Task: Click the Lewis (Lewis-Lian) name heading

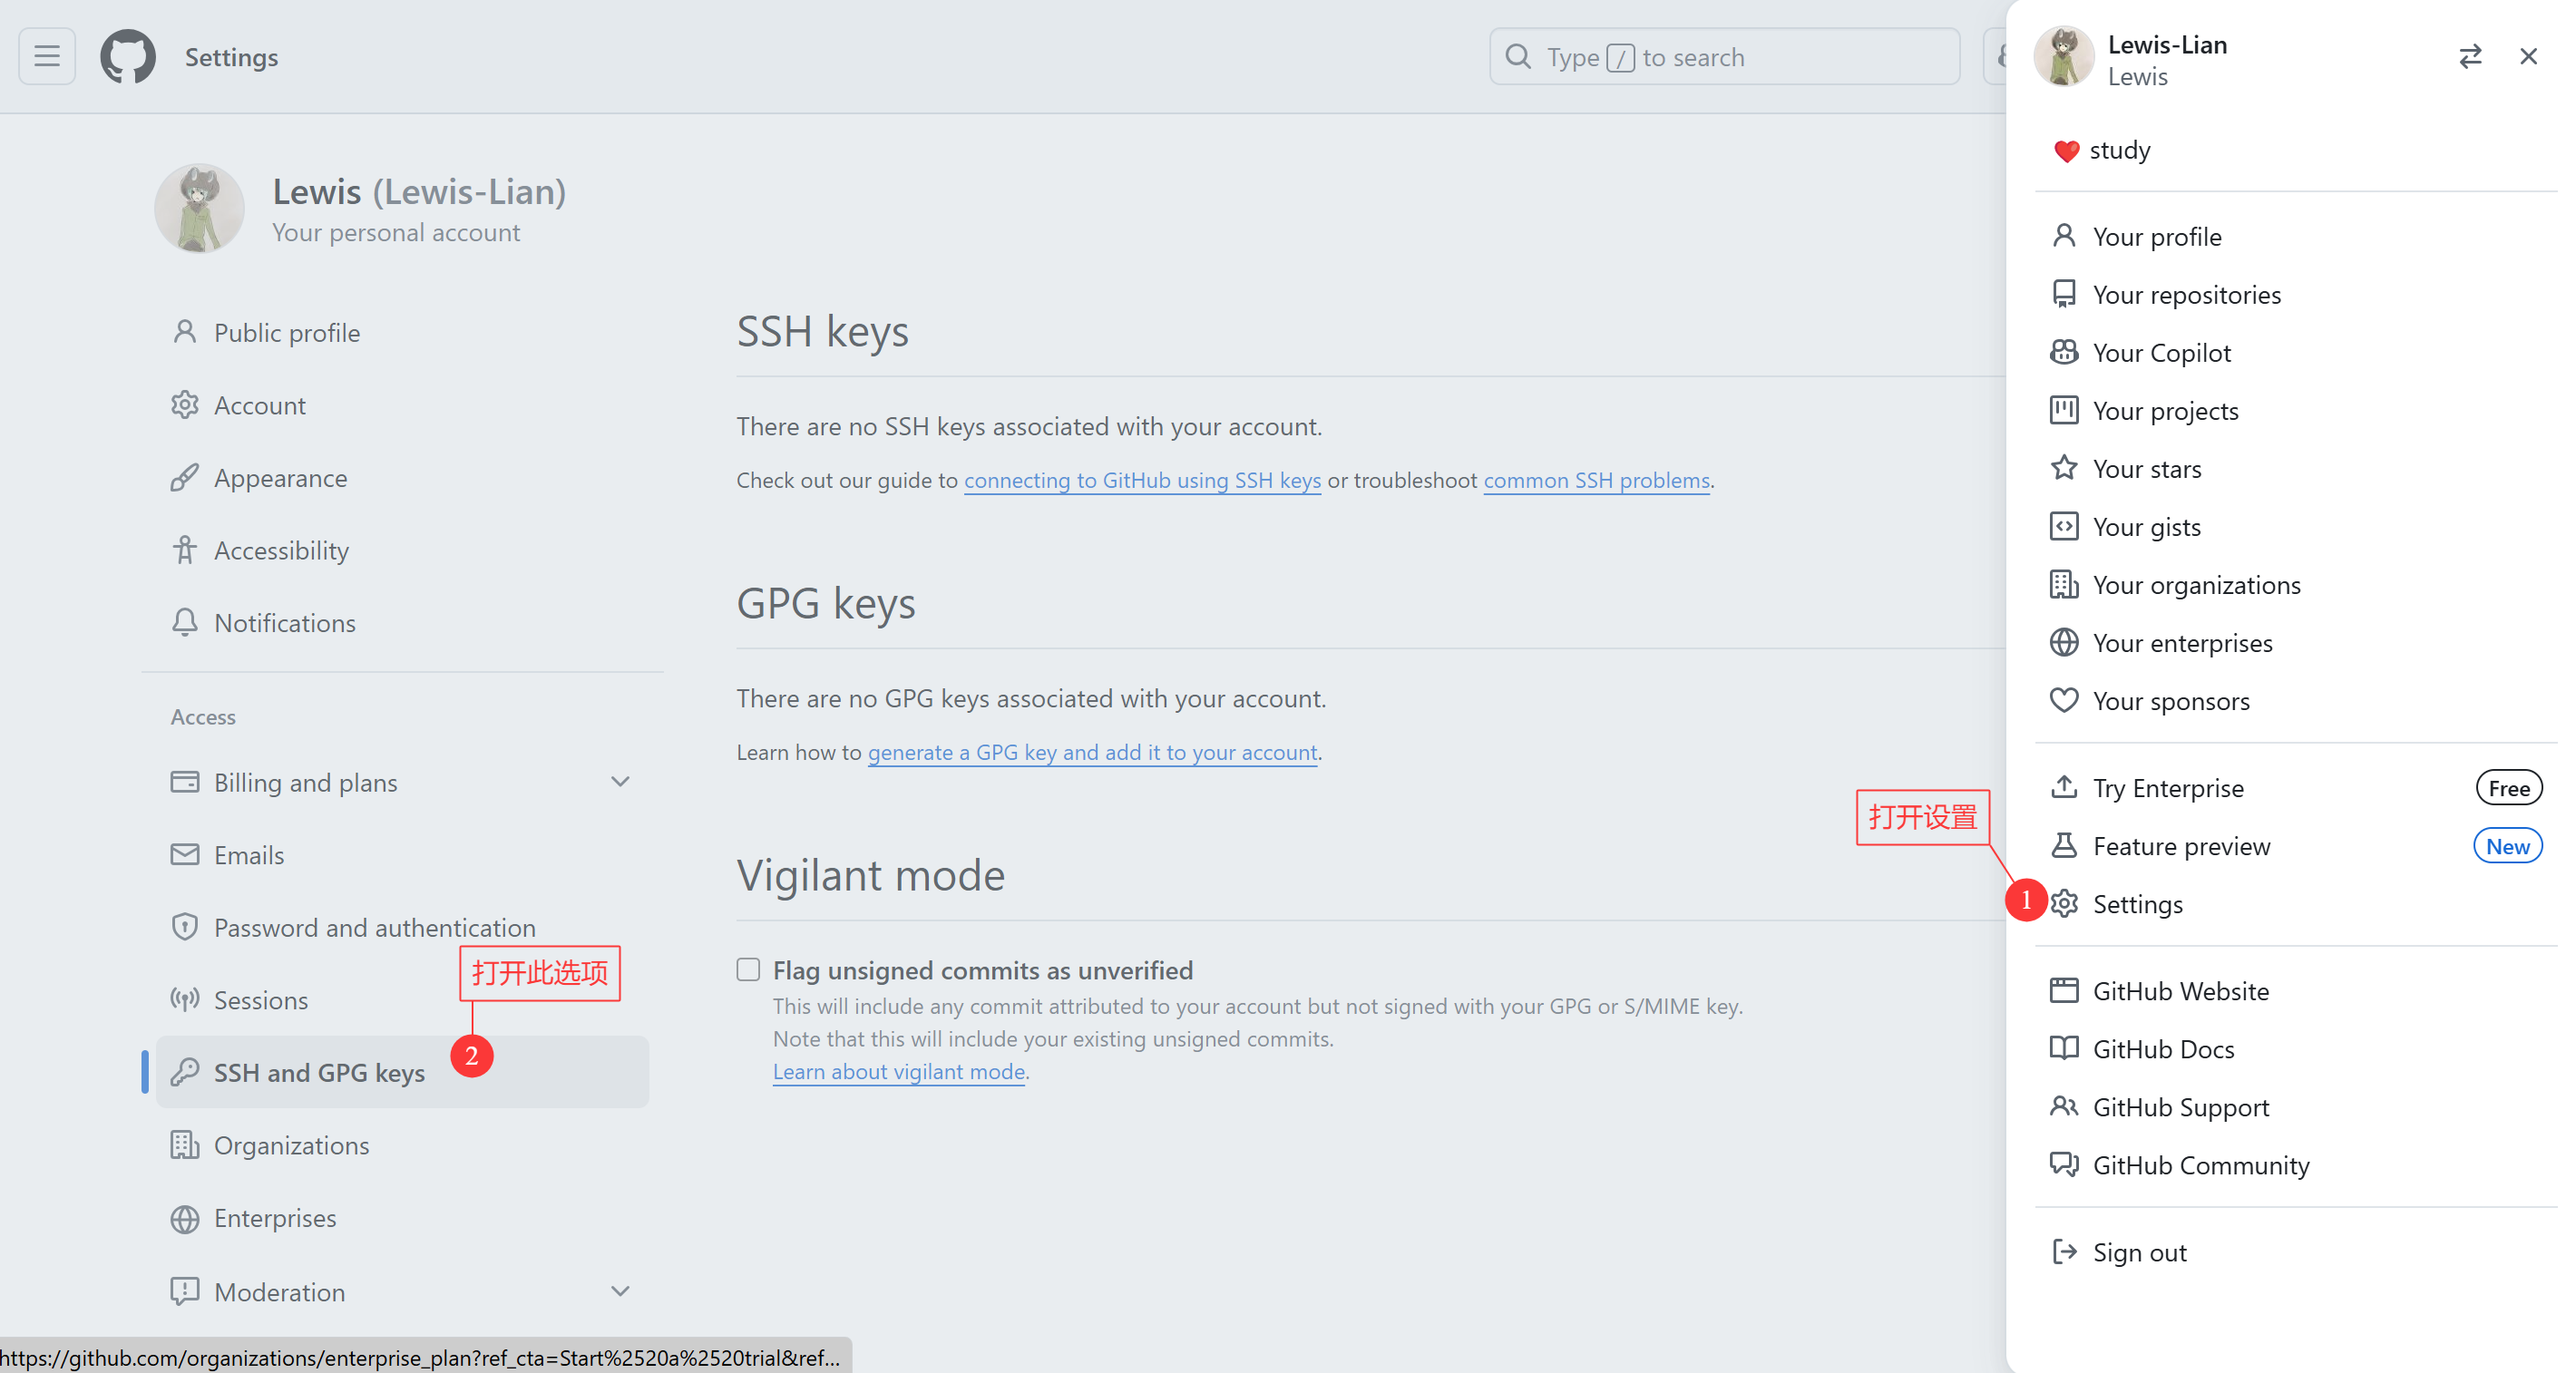Action: (x=419, y=191)
